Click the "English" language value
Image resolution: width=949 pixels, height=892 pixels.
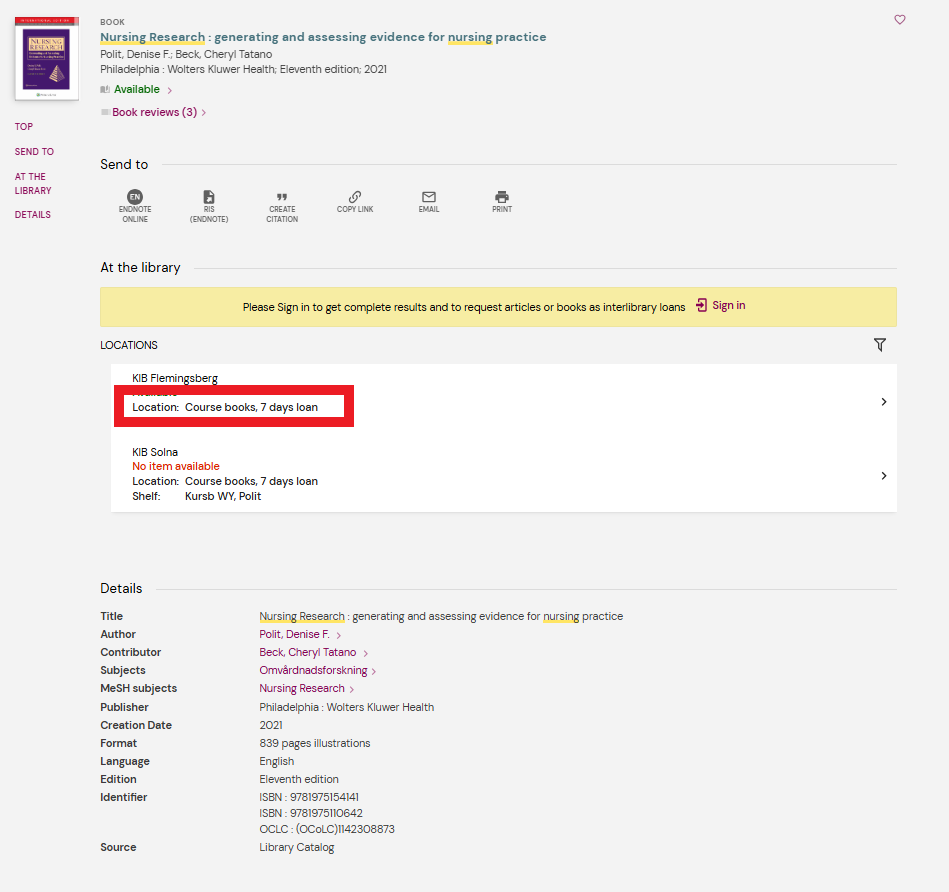pos(277,761)
